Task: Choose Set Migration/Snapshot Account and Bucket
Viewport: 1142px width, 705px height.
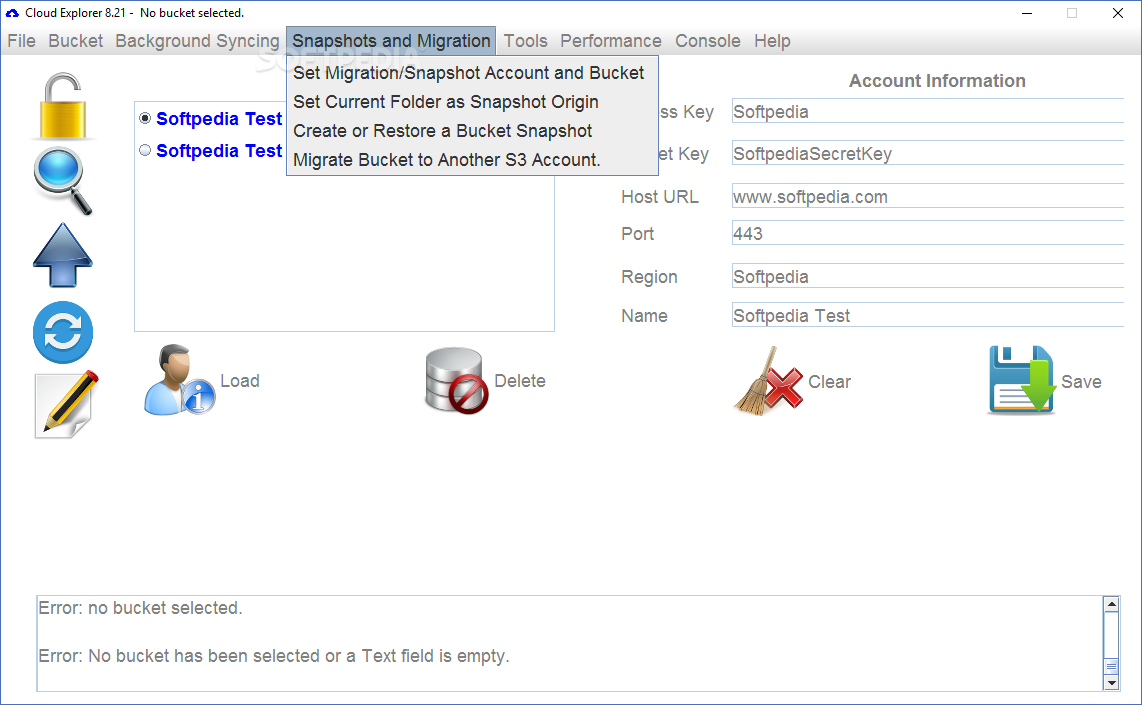Action: click(x=472, y=73)
